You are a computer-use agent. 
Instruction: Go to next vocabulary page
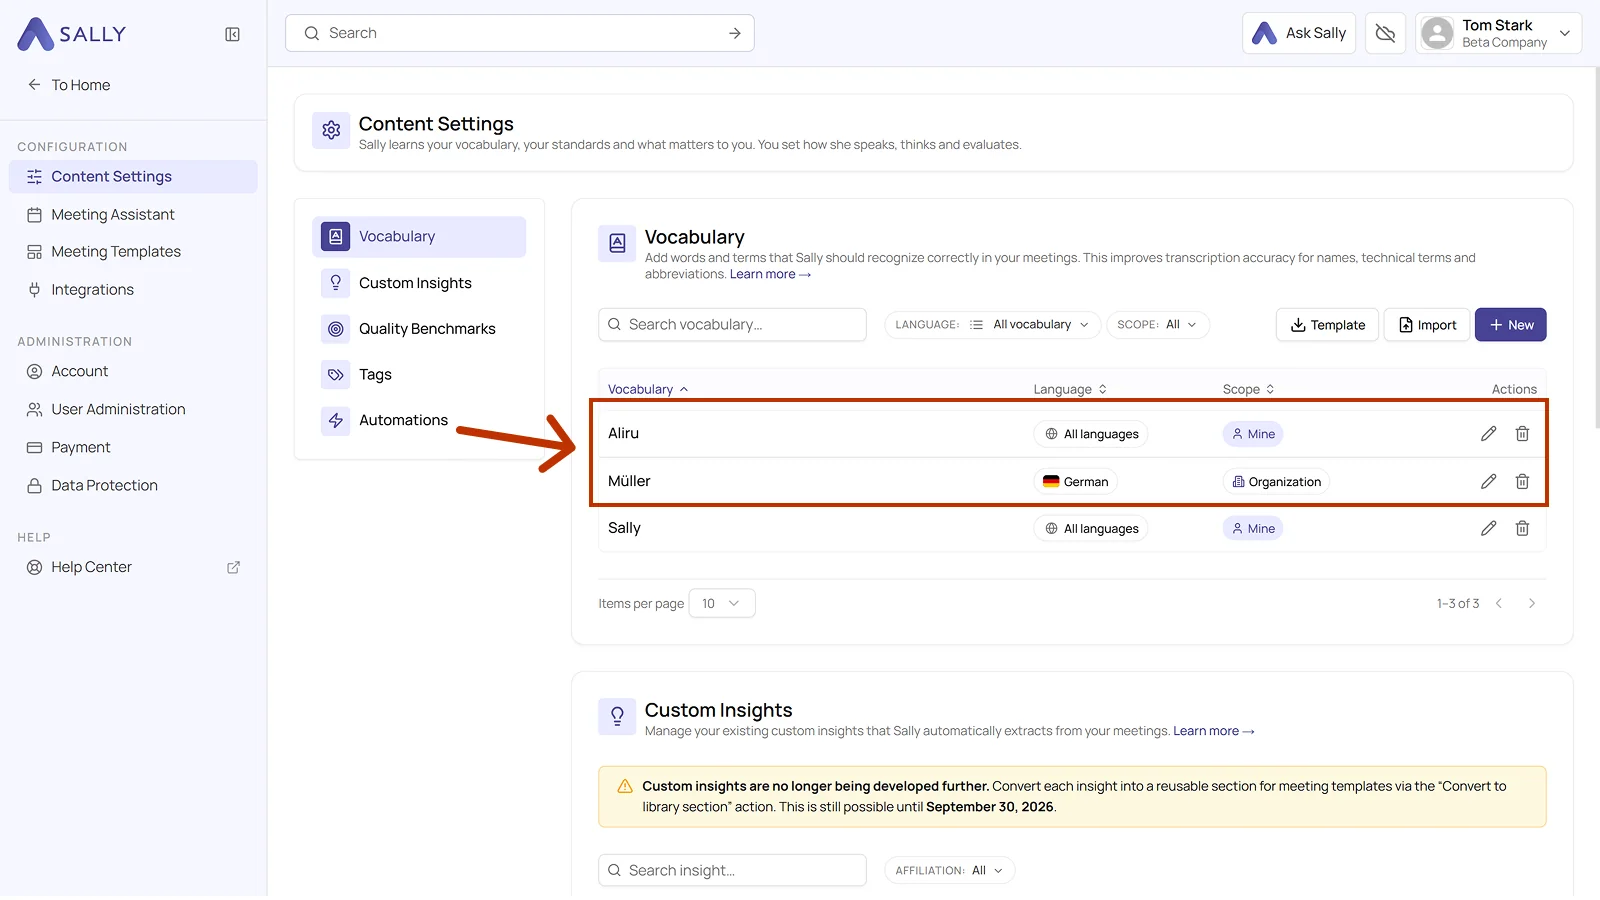tap(1532, 603)
